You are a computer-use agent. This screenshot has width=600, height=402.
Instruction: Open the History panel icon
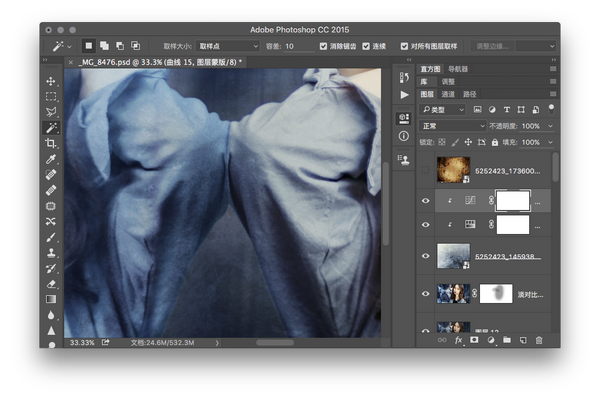coord(404,78)
